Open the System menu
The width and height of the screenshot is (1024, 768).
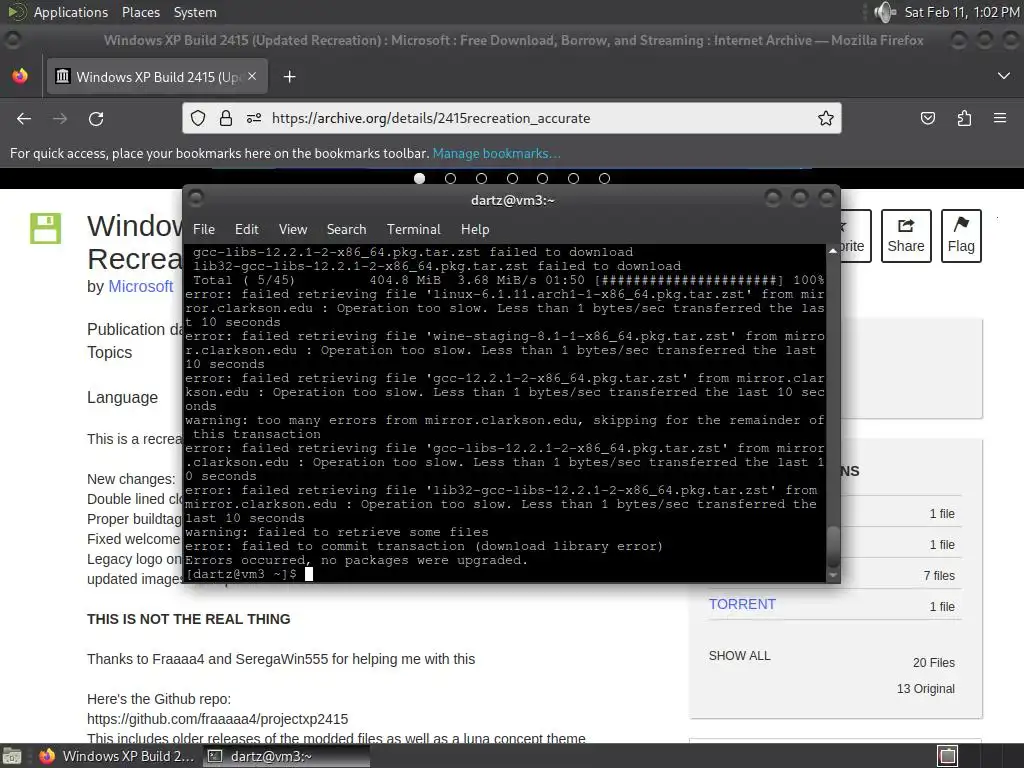[x=195, y=12]
